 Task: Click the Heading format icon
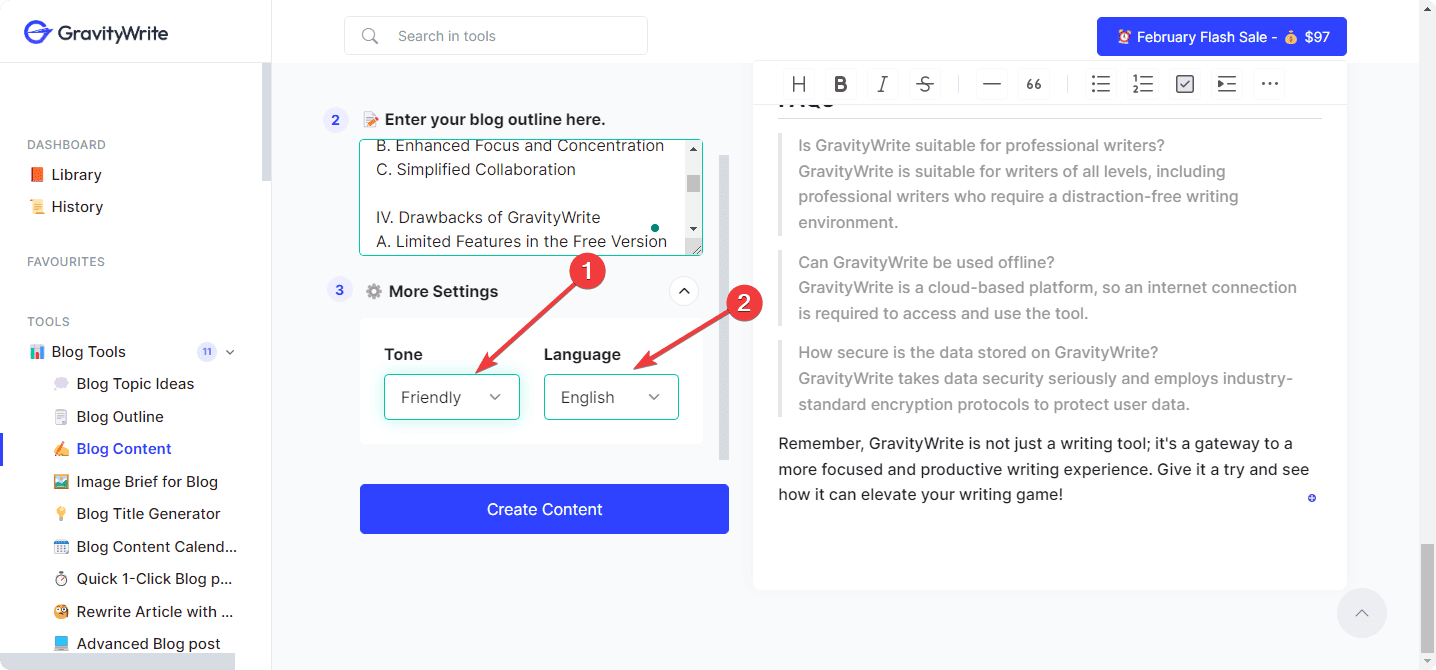(799, 84)
